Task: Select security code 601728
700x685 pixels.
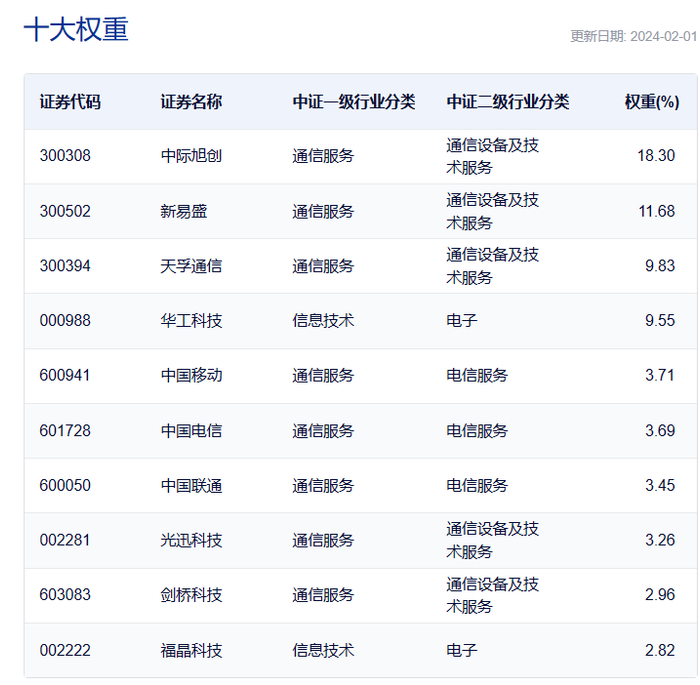Action: coord(65,430)
